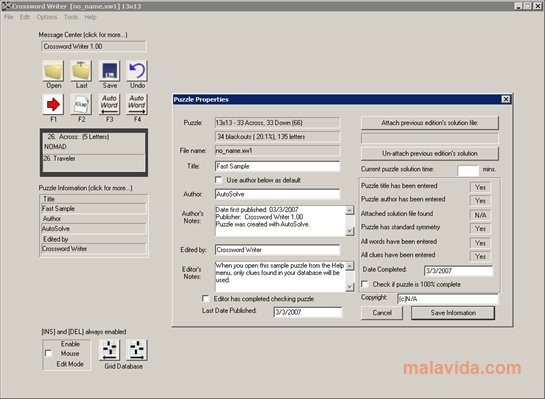545x399 pixels.
Task: Open a puzzle with the Open folder icon
Action: point(53,71)
